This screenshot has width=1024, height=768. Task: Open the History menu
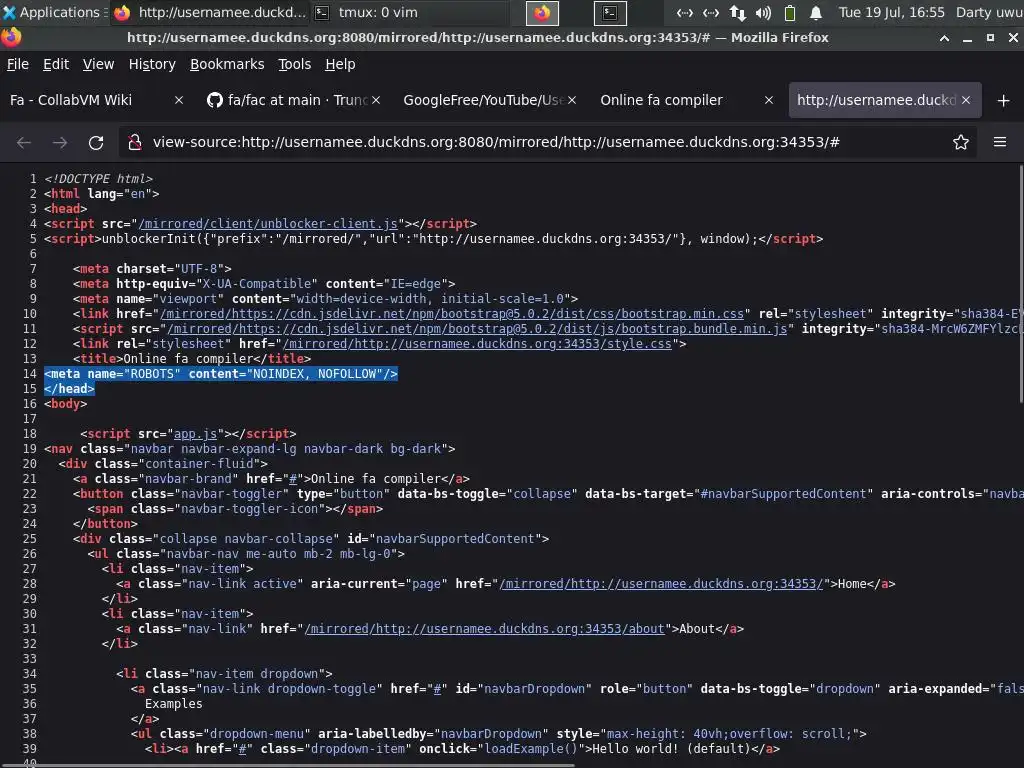pos(152,64)
